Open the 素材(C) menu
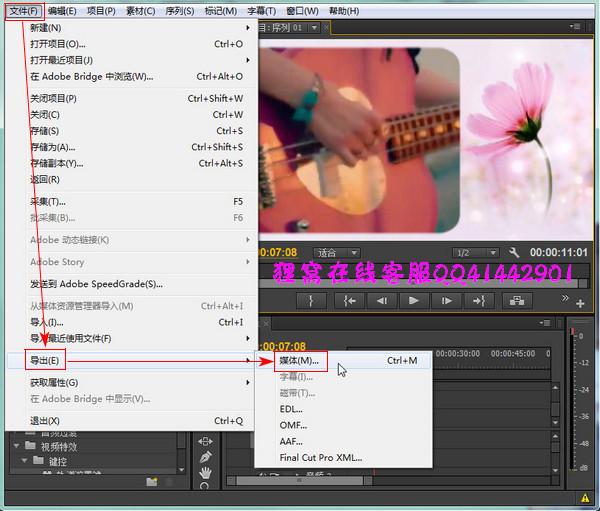 (140, 11)
